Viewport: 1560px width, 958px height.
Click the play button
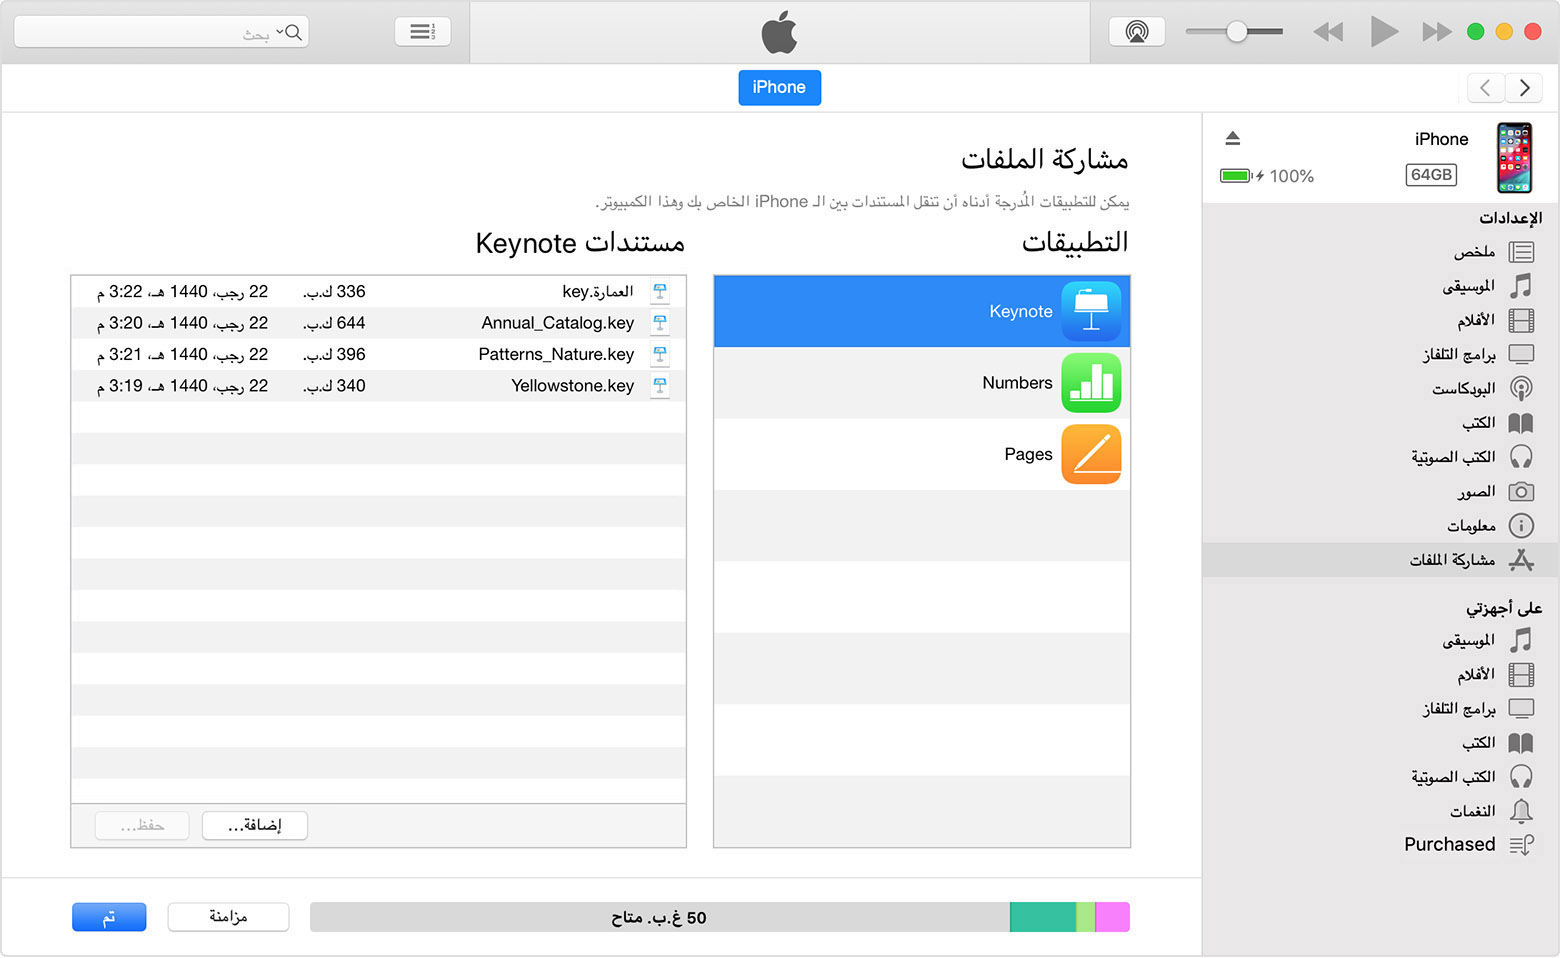[x=1384, y=31]
